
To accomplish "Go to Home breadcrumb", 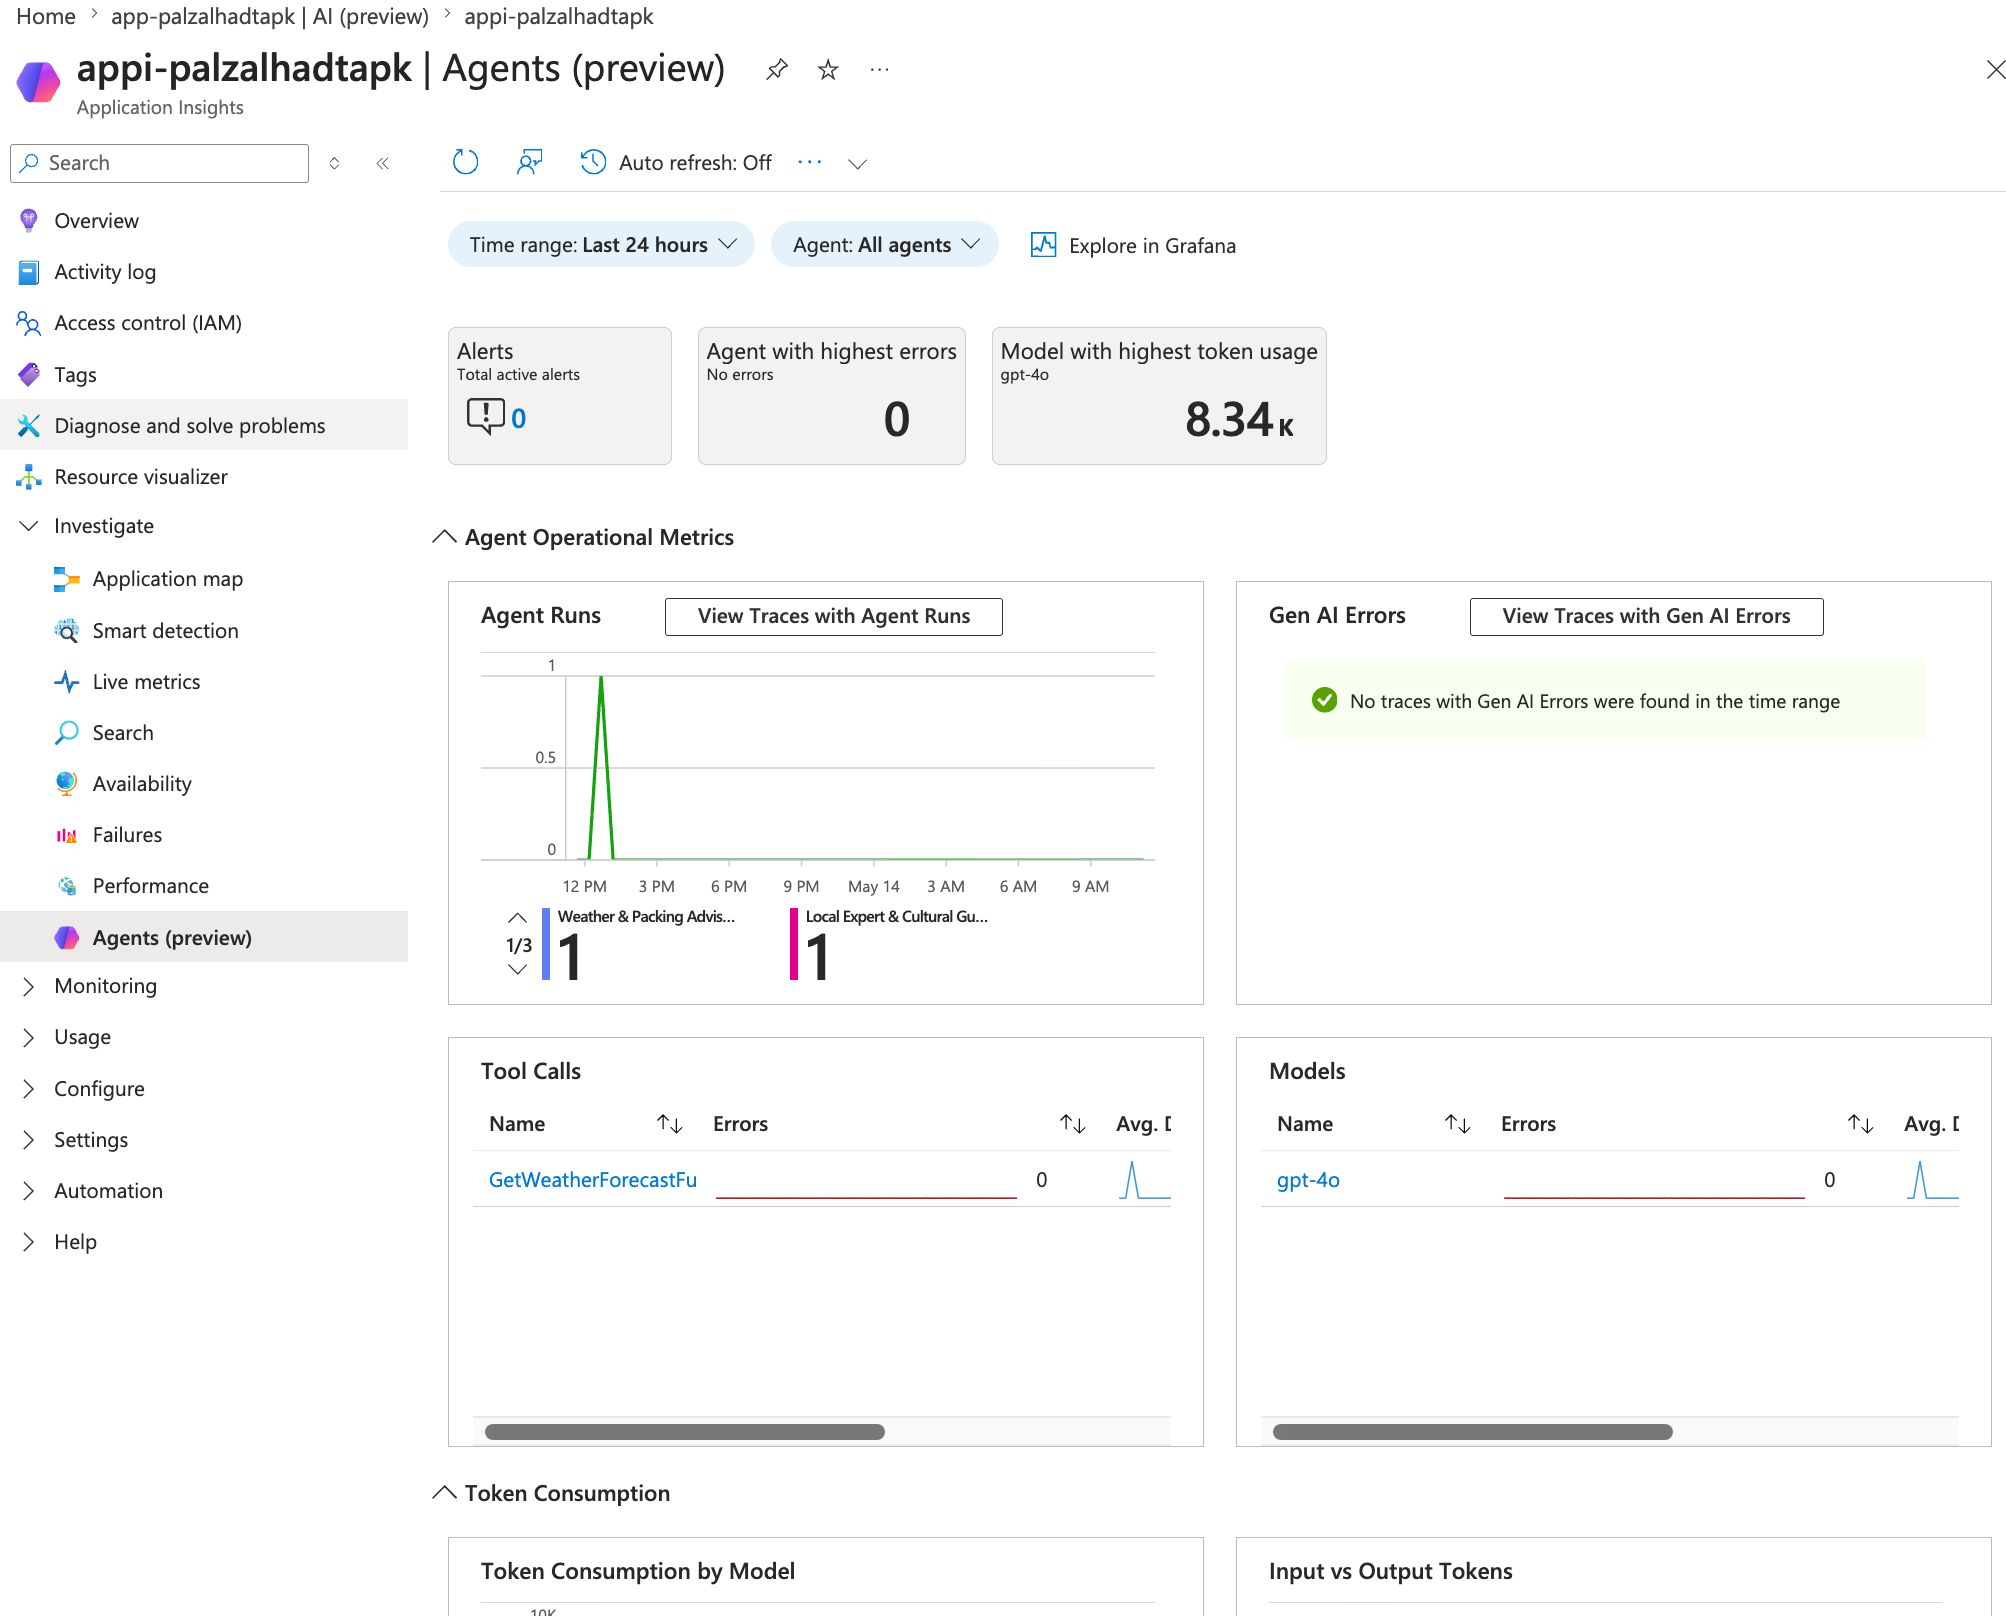I will click(46, 17).
